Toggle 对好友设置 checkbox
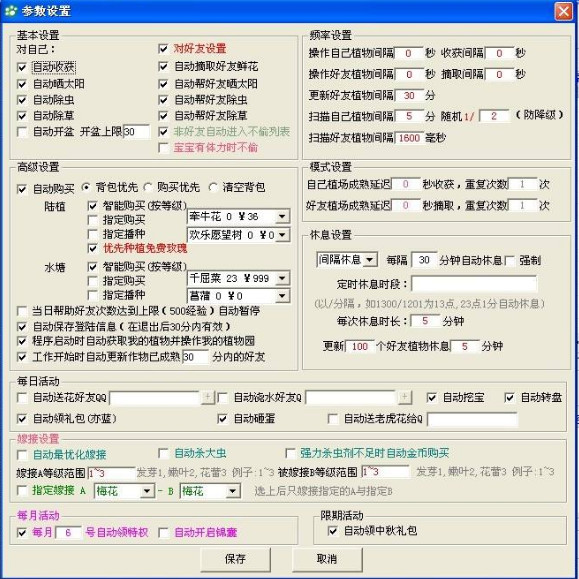The image size is (579, 579). 163,49
